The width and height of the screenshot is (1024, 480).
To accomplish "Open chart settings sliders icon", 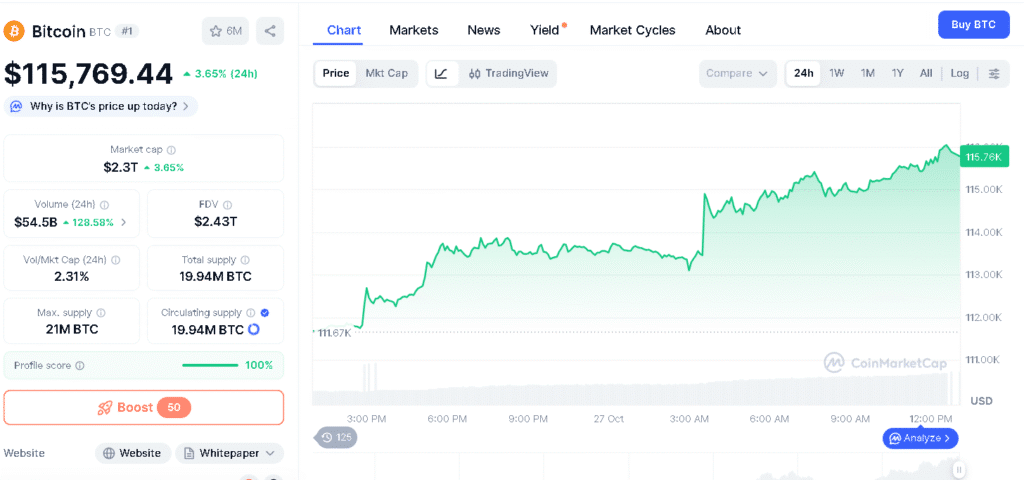I will (x=994, y=73).
